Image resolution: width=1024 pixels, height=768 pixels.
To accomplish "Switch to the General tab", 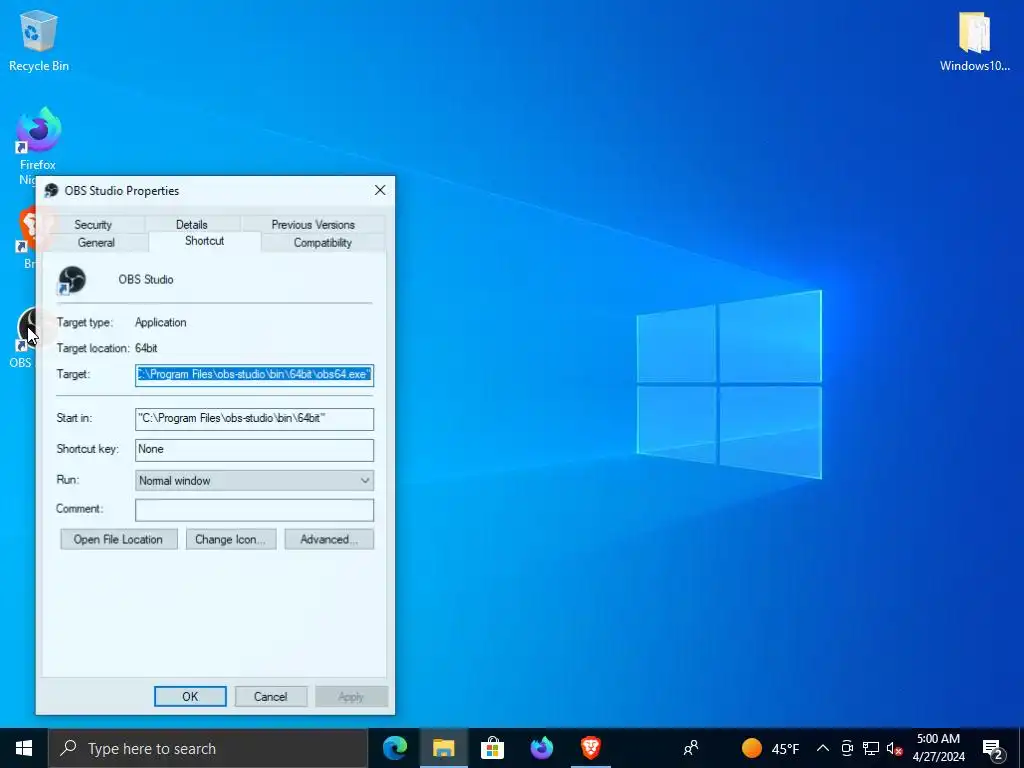I will point(96,242).
